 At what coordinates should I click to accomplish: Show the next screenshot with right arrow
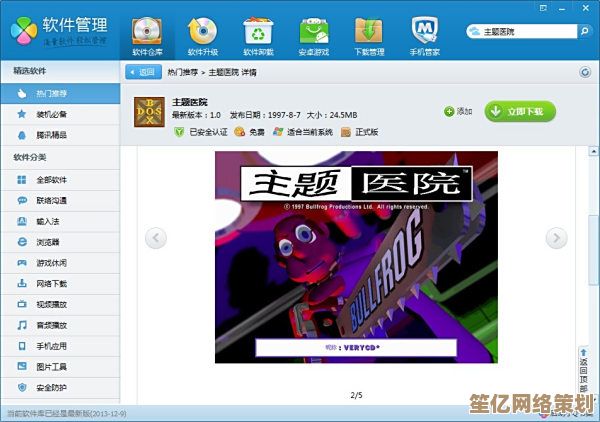pos(556,238)
